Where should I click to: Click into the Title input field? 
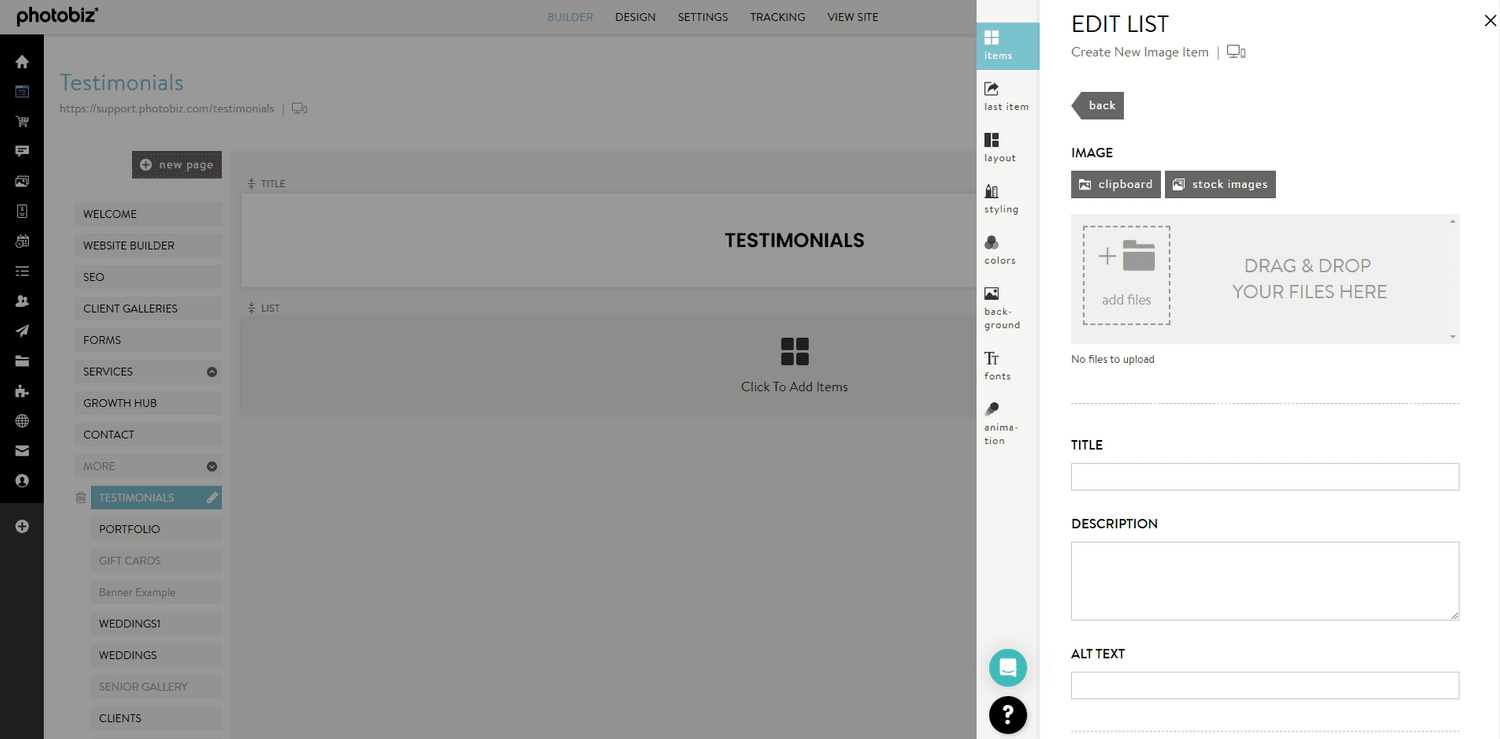[x=1264, y=477]
